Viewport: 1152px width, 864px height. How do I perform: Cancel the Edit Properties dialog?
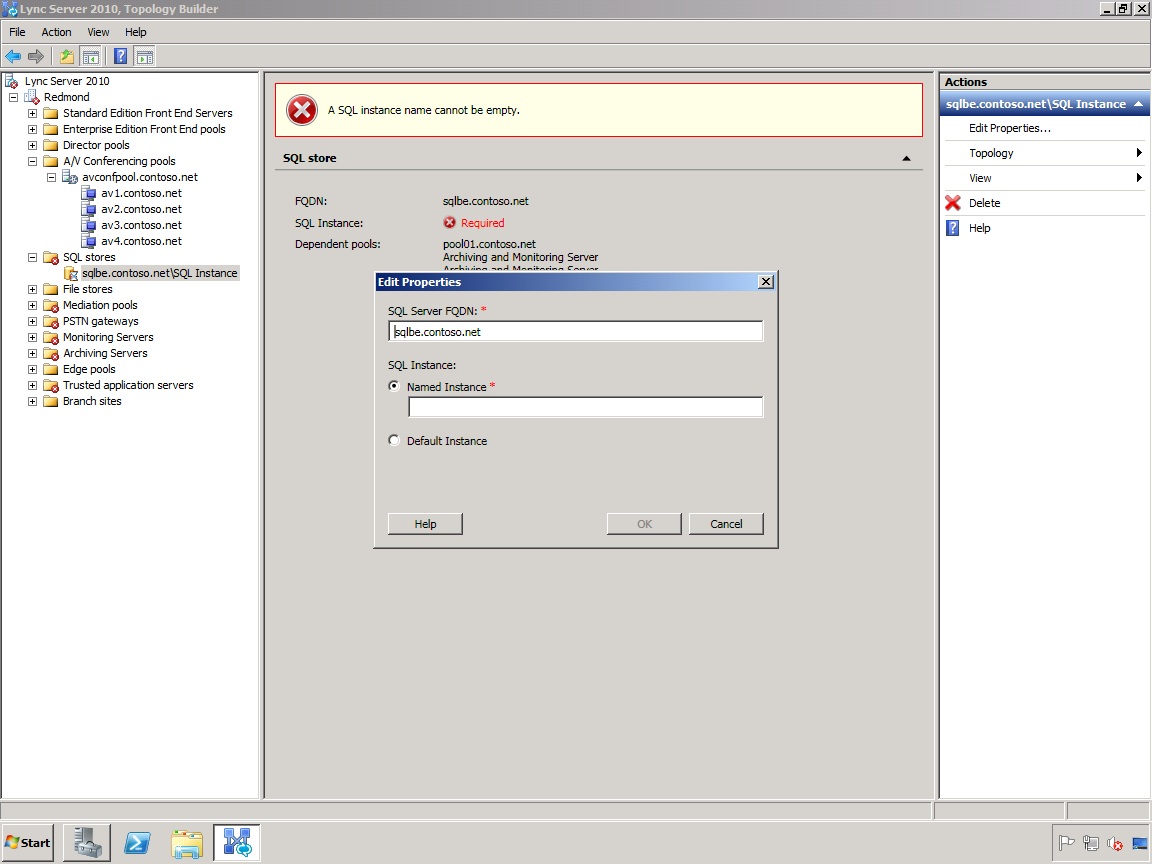[x=726, y=524]
